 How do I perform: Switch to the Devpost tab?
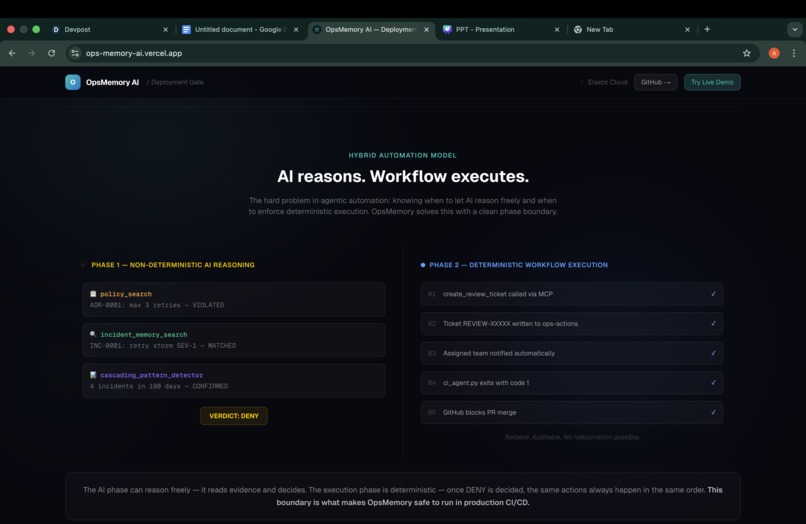click(x=109, y=29)
